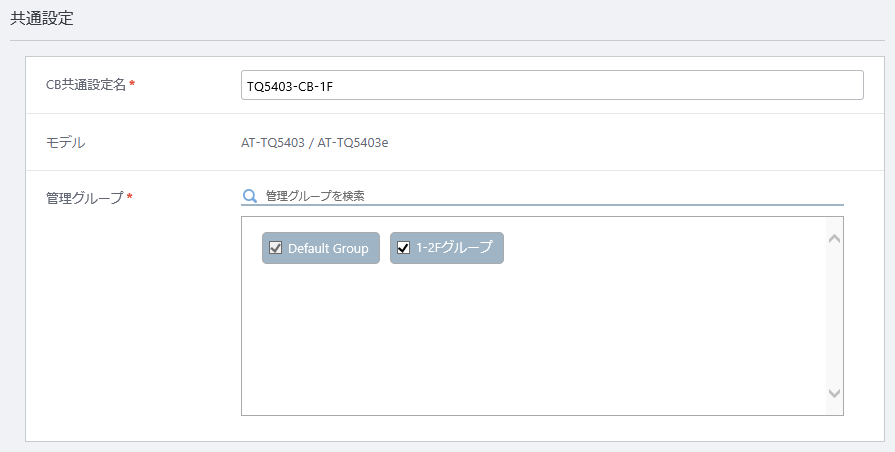Click the red asterisk beside CB共通設定名
The image size is (895, 452).
(132, 84)
